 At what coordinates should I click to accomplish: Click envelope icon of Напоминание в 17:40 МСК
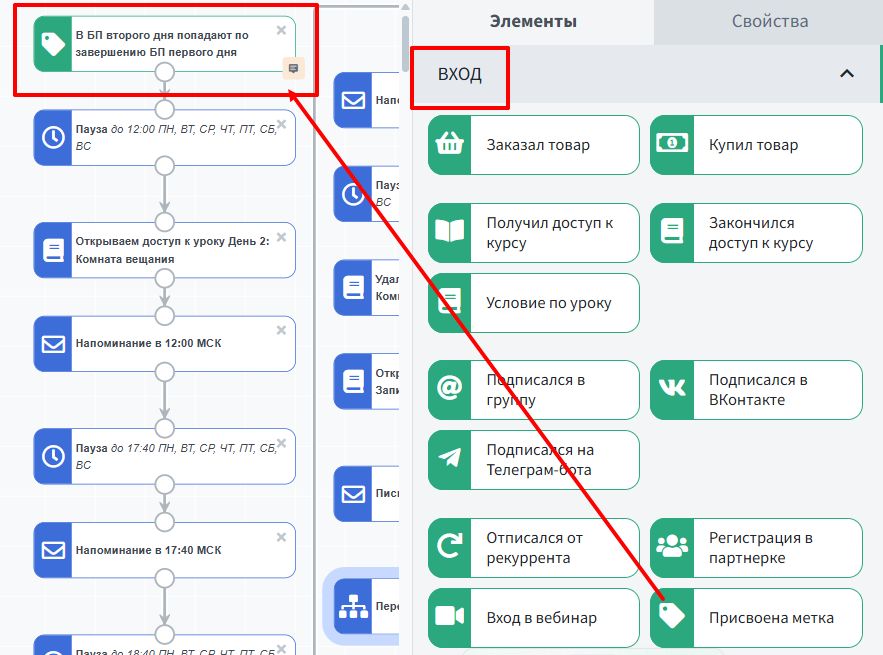[x=53, y=550]
